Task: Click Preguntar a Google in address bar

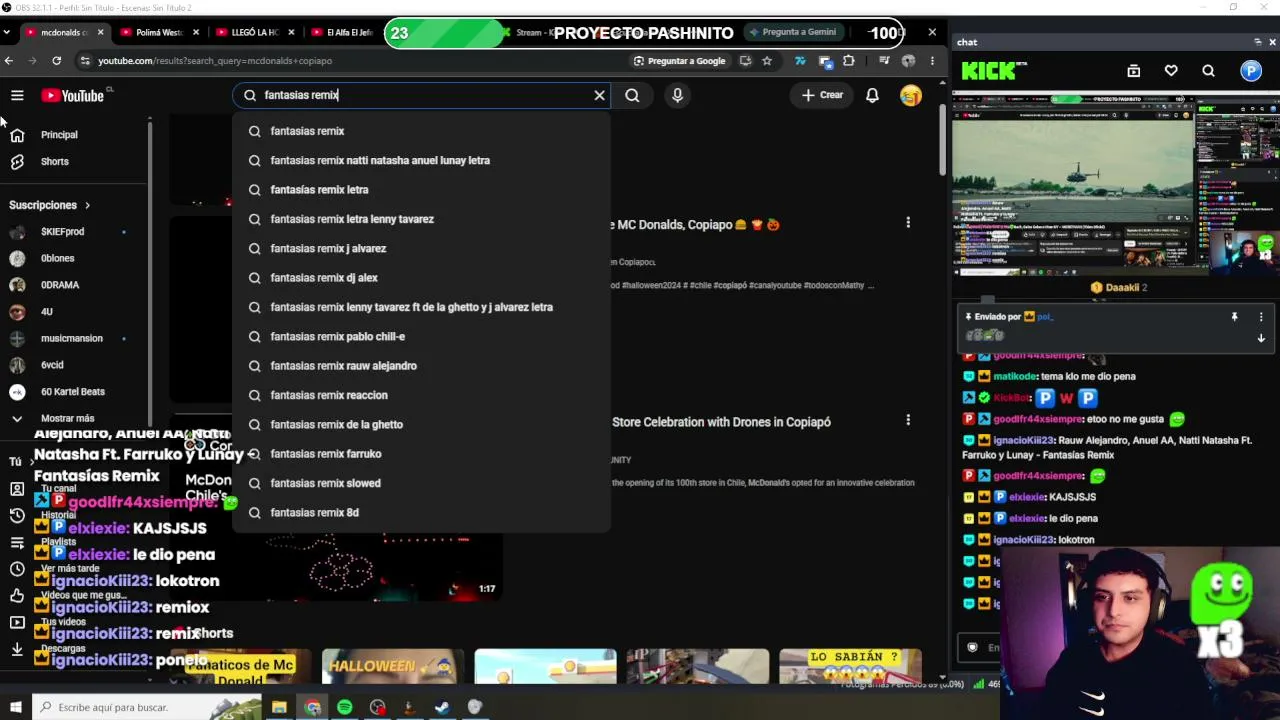Action: [680, 61]
